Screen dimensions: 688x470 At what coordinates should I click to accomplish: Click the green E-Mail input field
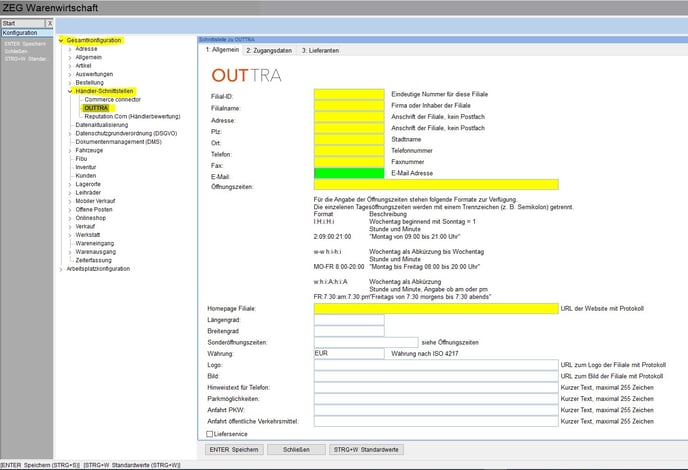pos(349,173)
